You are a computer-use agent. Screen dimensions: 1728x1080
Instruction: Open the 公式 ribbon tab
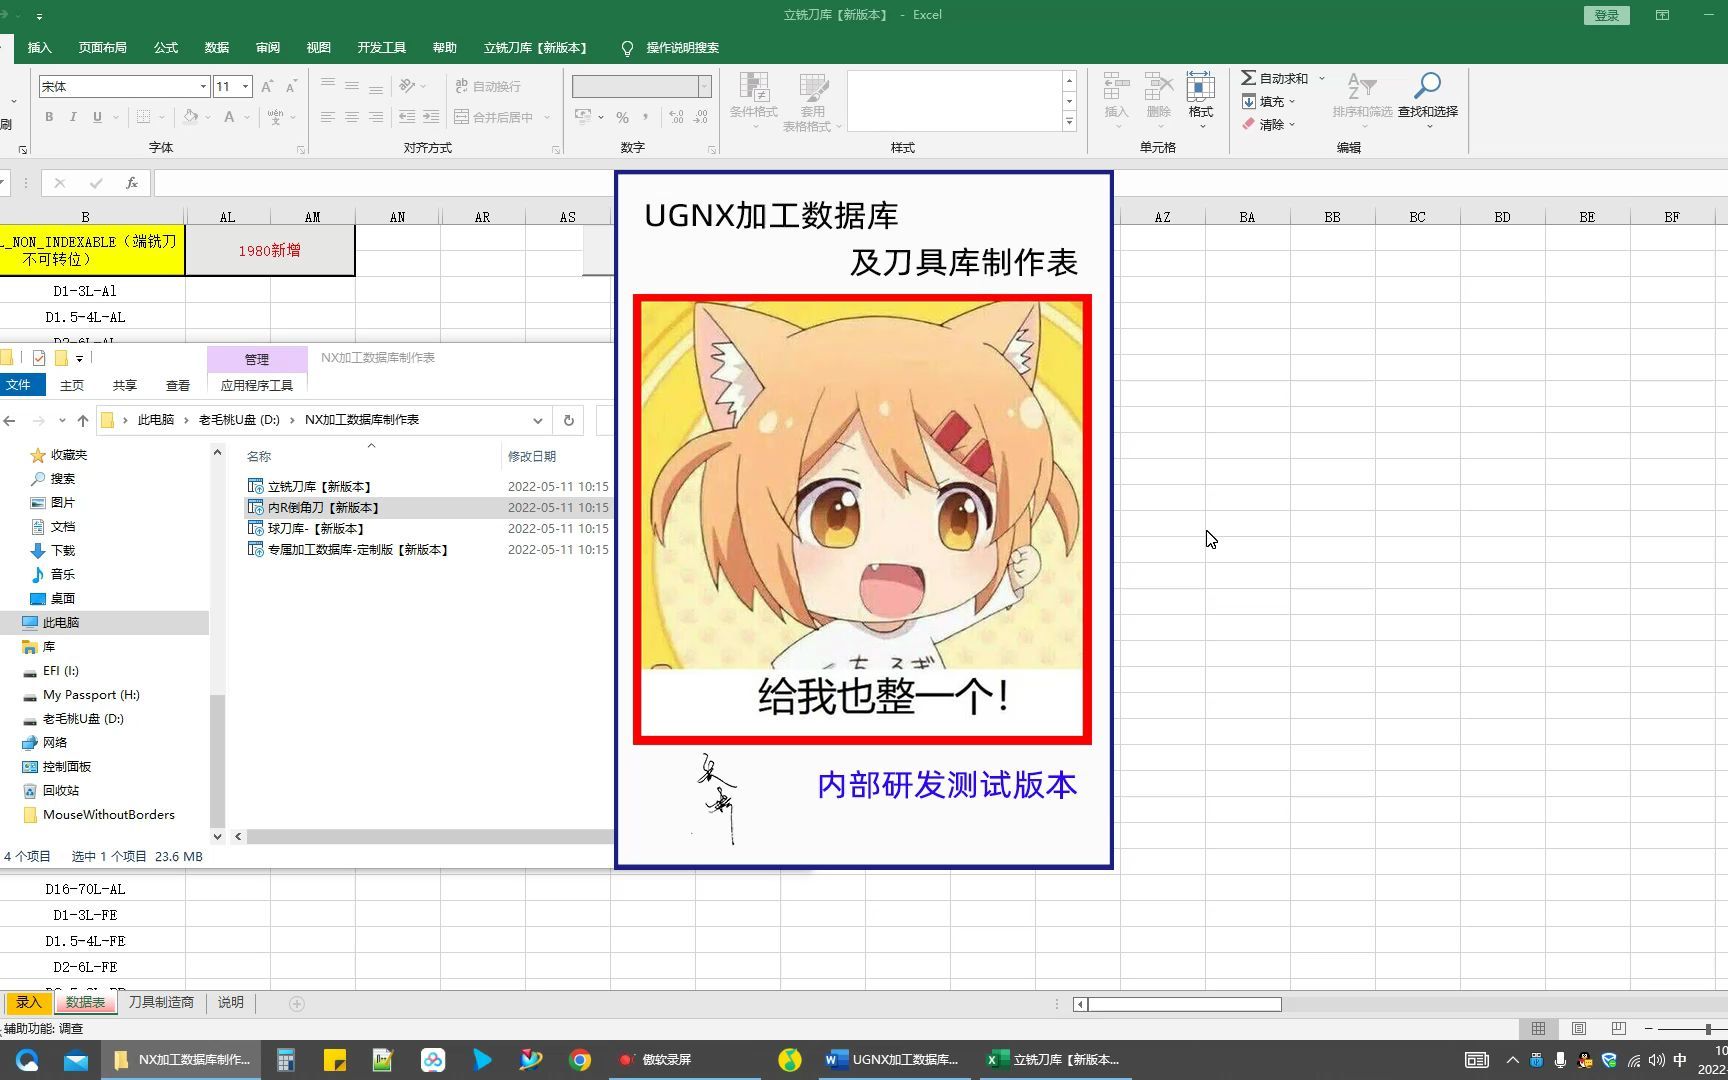tap(166, 48)
